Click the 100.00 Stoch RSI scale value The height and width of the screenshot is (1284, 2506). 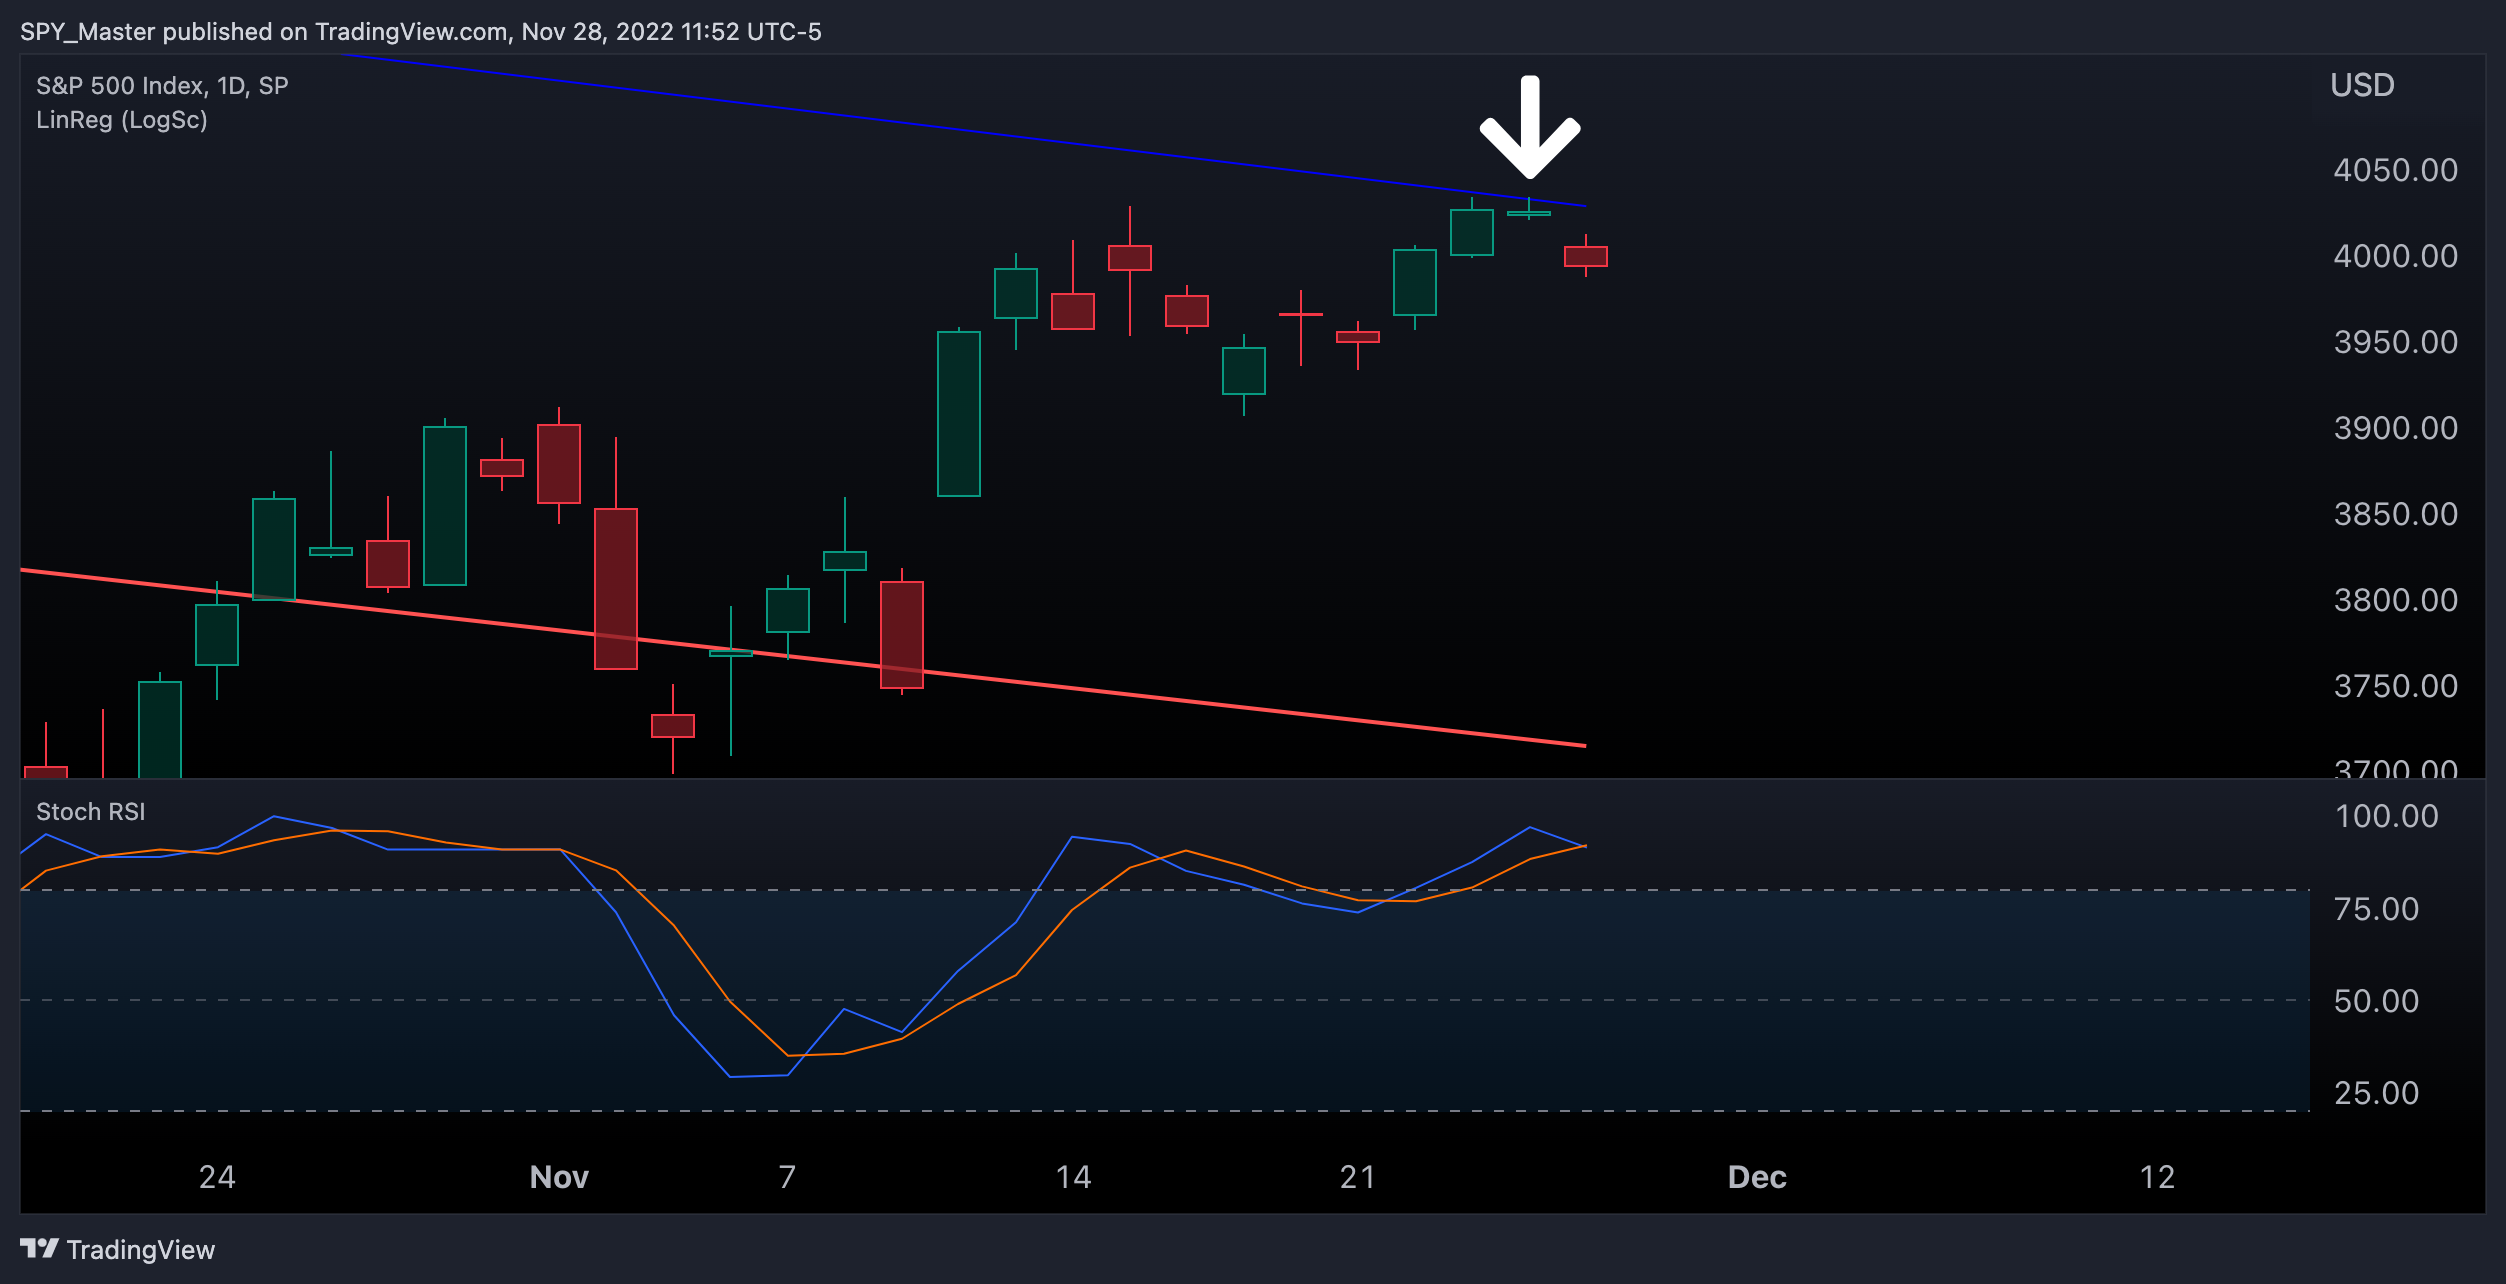[2386, 816]
